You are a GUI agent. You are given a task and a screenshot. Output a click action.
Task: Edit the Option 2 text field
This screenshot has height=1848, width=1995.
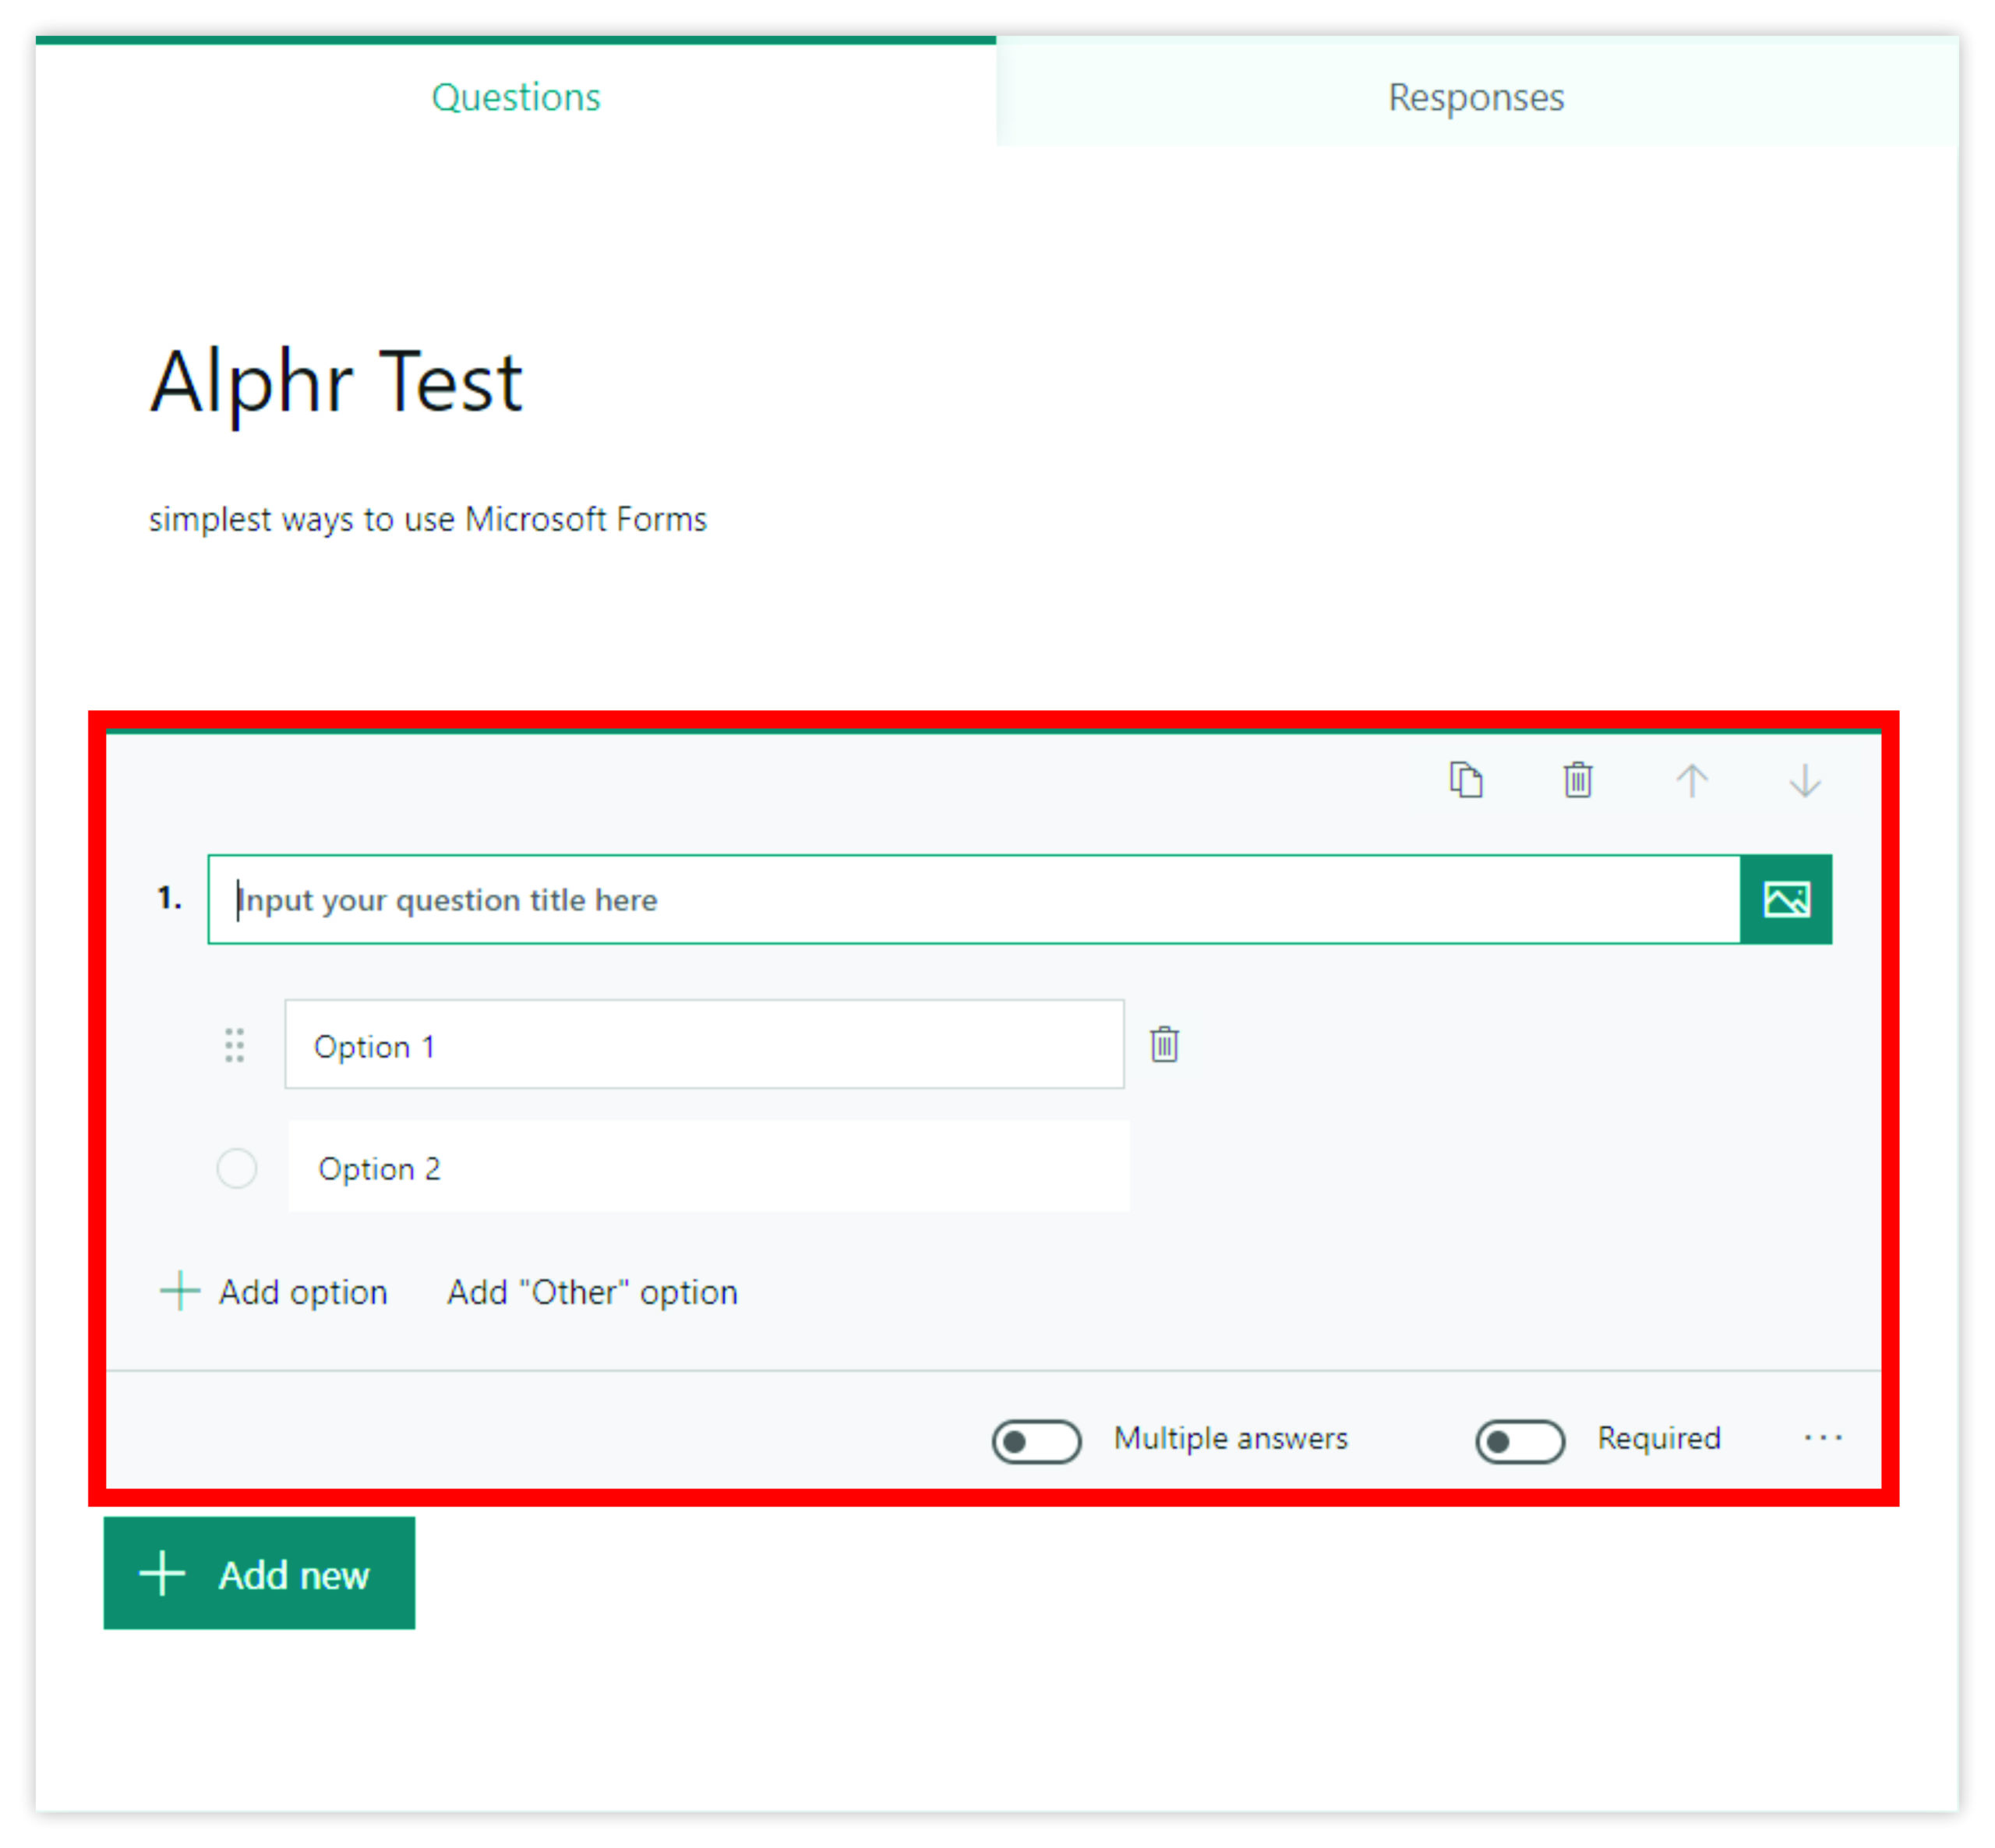[709, 1167]
